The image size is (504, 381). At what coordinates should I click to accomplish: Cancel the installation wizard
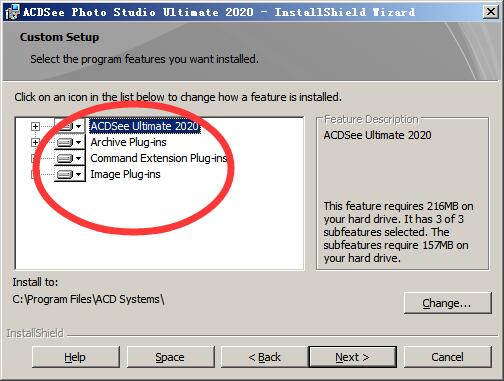(447, 357)
